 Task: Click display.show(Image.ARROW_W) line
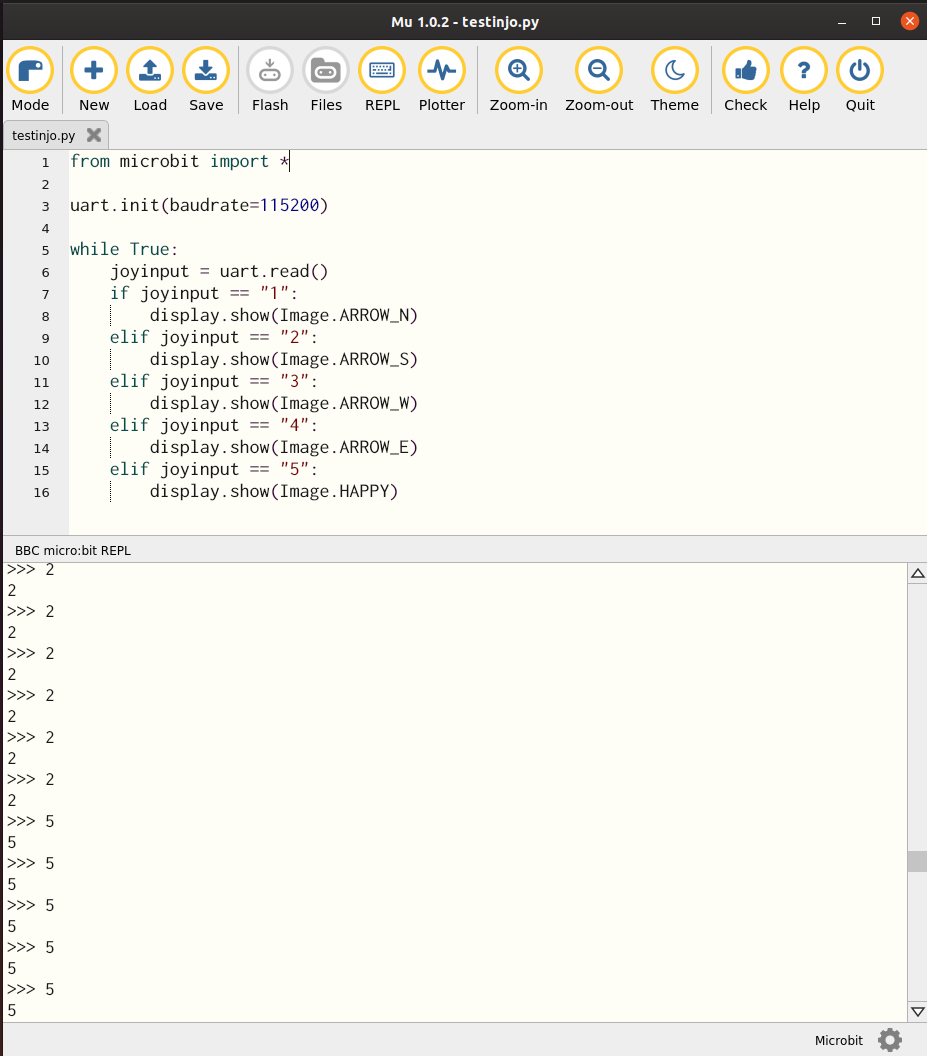pyautogui.click(x=284, y=403)
